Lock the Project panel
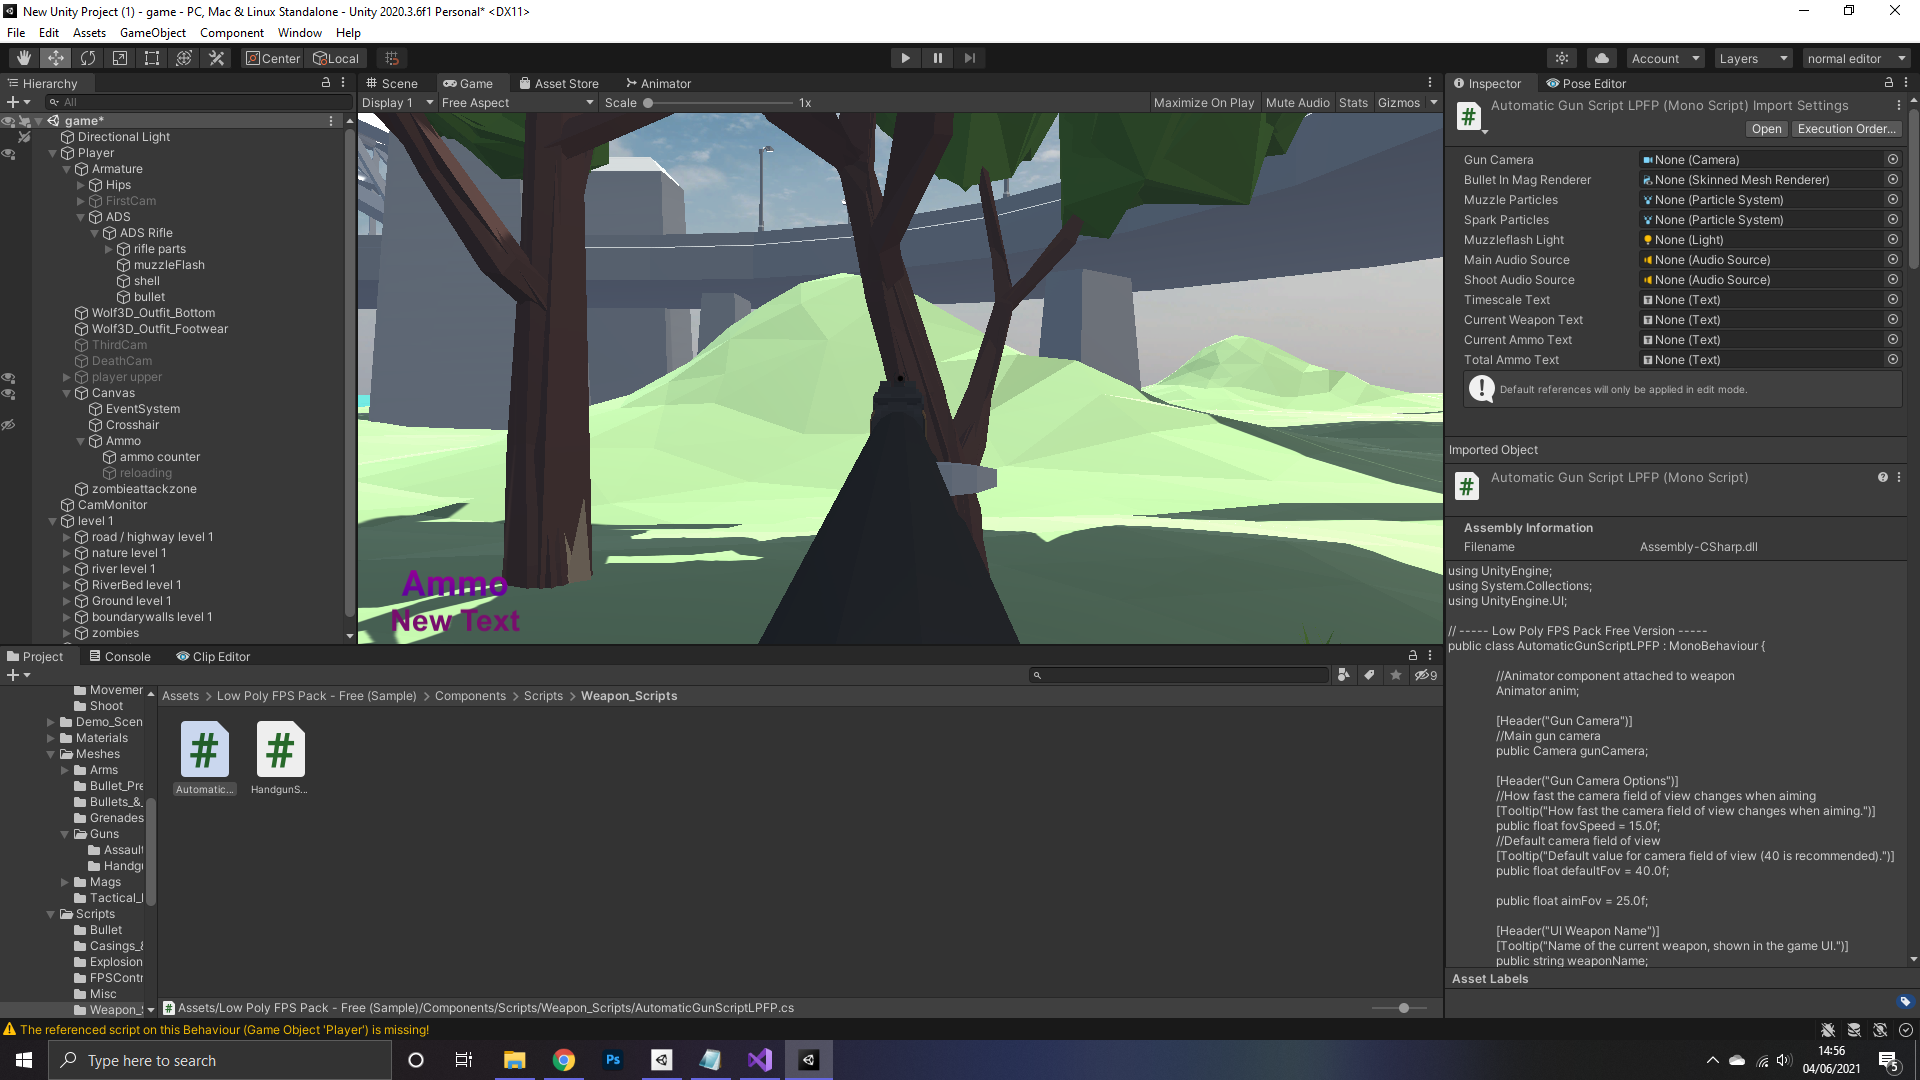This screenshot has height=1080, width=1920. [x=1413, y=656]
